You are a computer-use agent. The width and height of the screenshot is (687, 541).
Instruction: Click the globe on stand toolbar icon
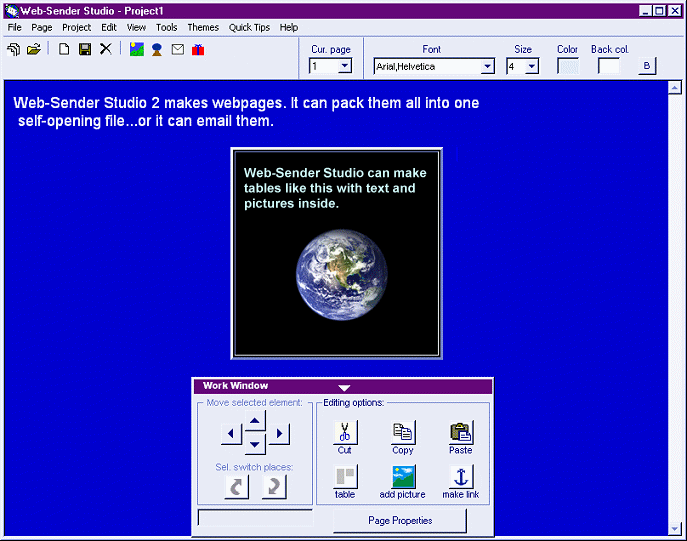tap(157, 50)
